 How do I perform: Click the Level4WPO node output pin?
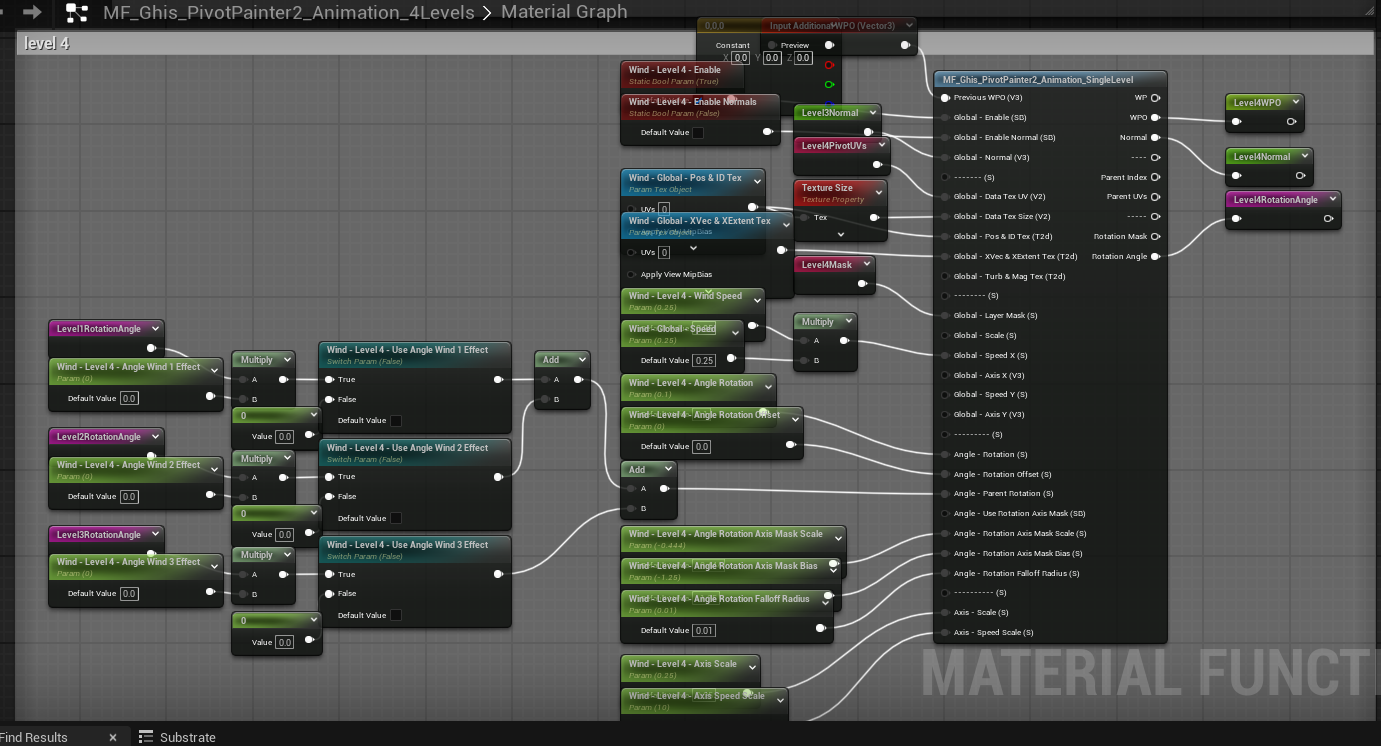pos(1292,122)
